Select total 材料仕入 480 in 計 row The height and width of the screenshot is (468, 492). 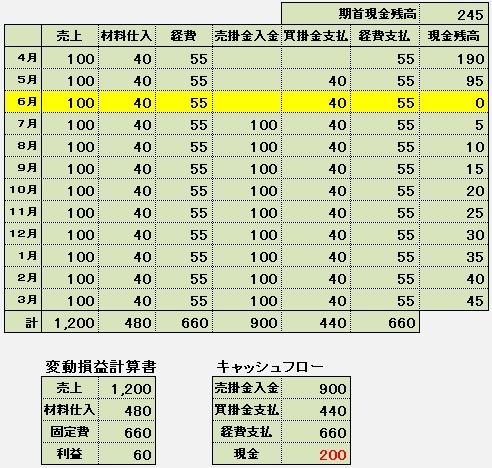coord(127,322)
